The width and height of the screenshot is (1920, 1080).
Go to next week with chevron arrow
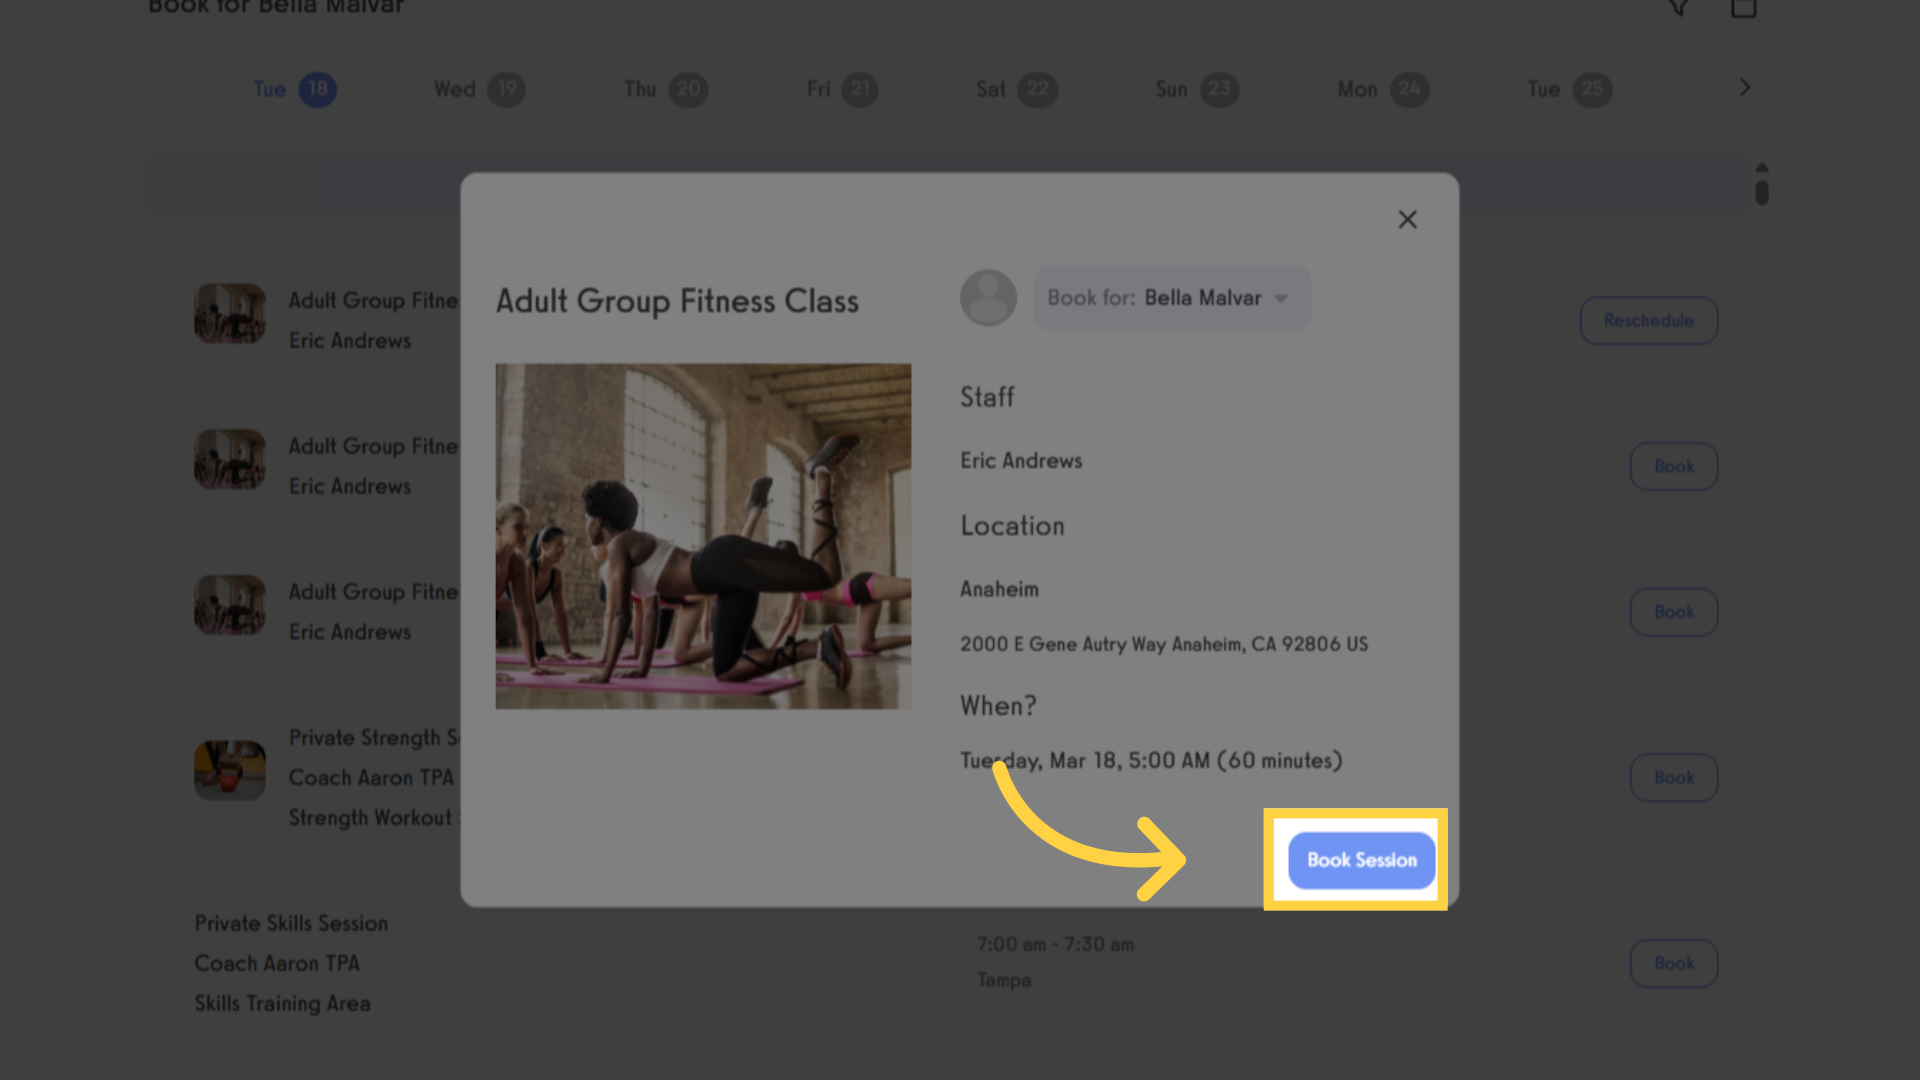(x=1745, y=88)
